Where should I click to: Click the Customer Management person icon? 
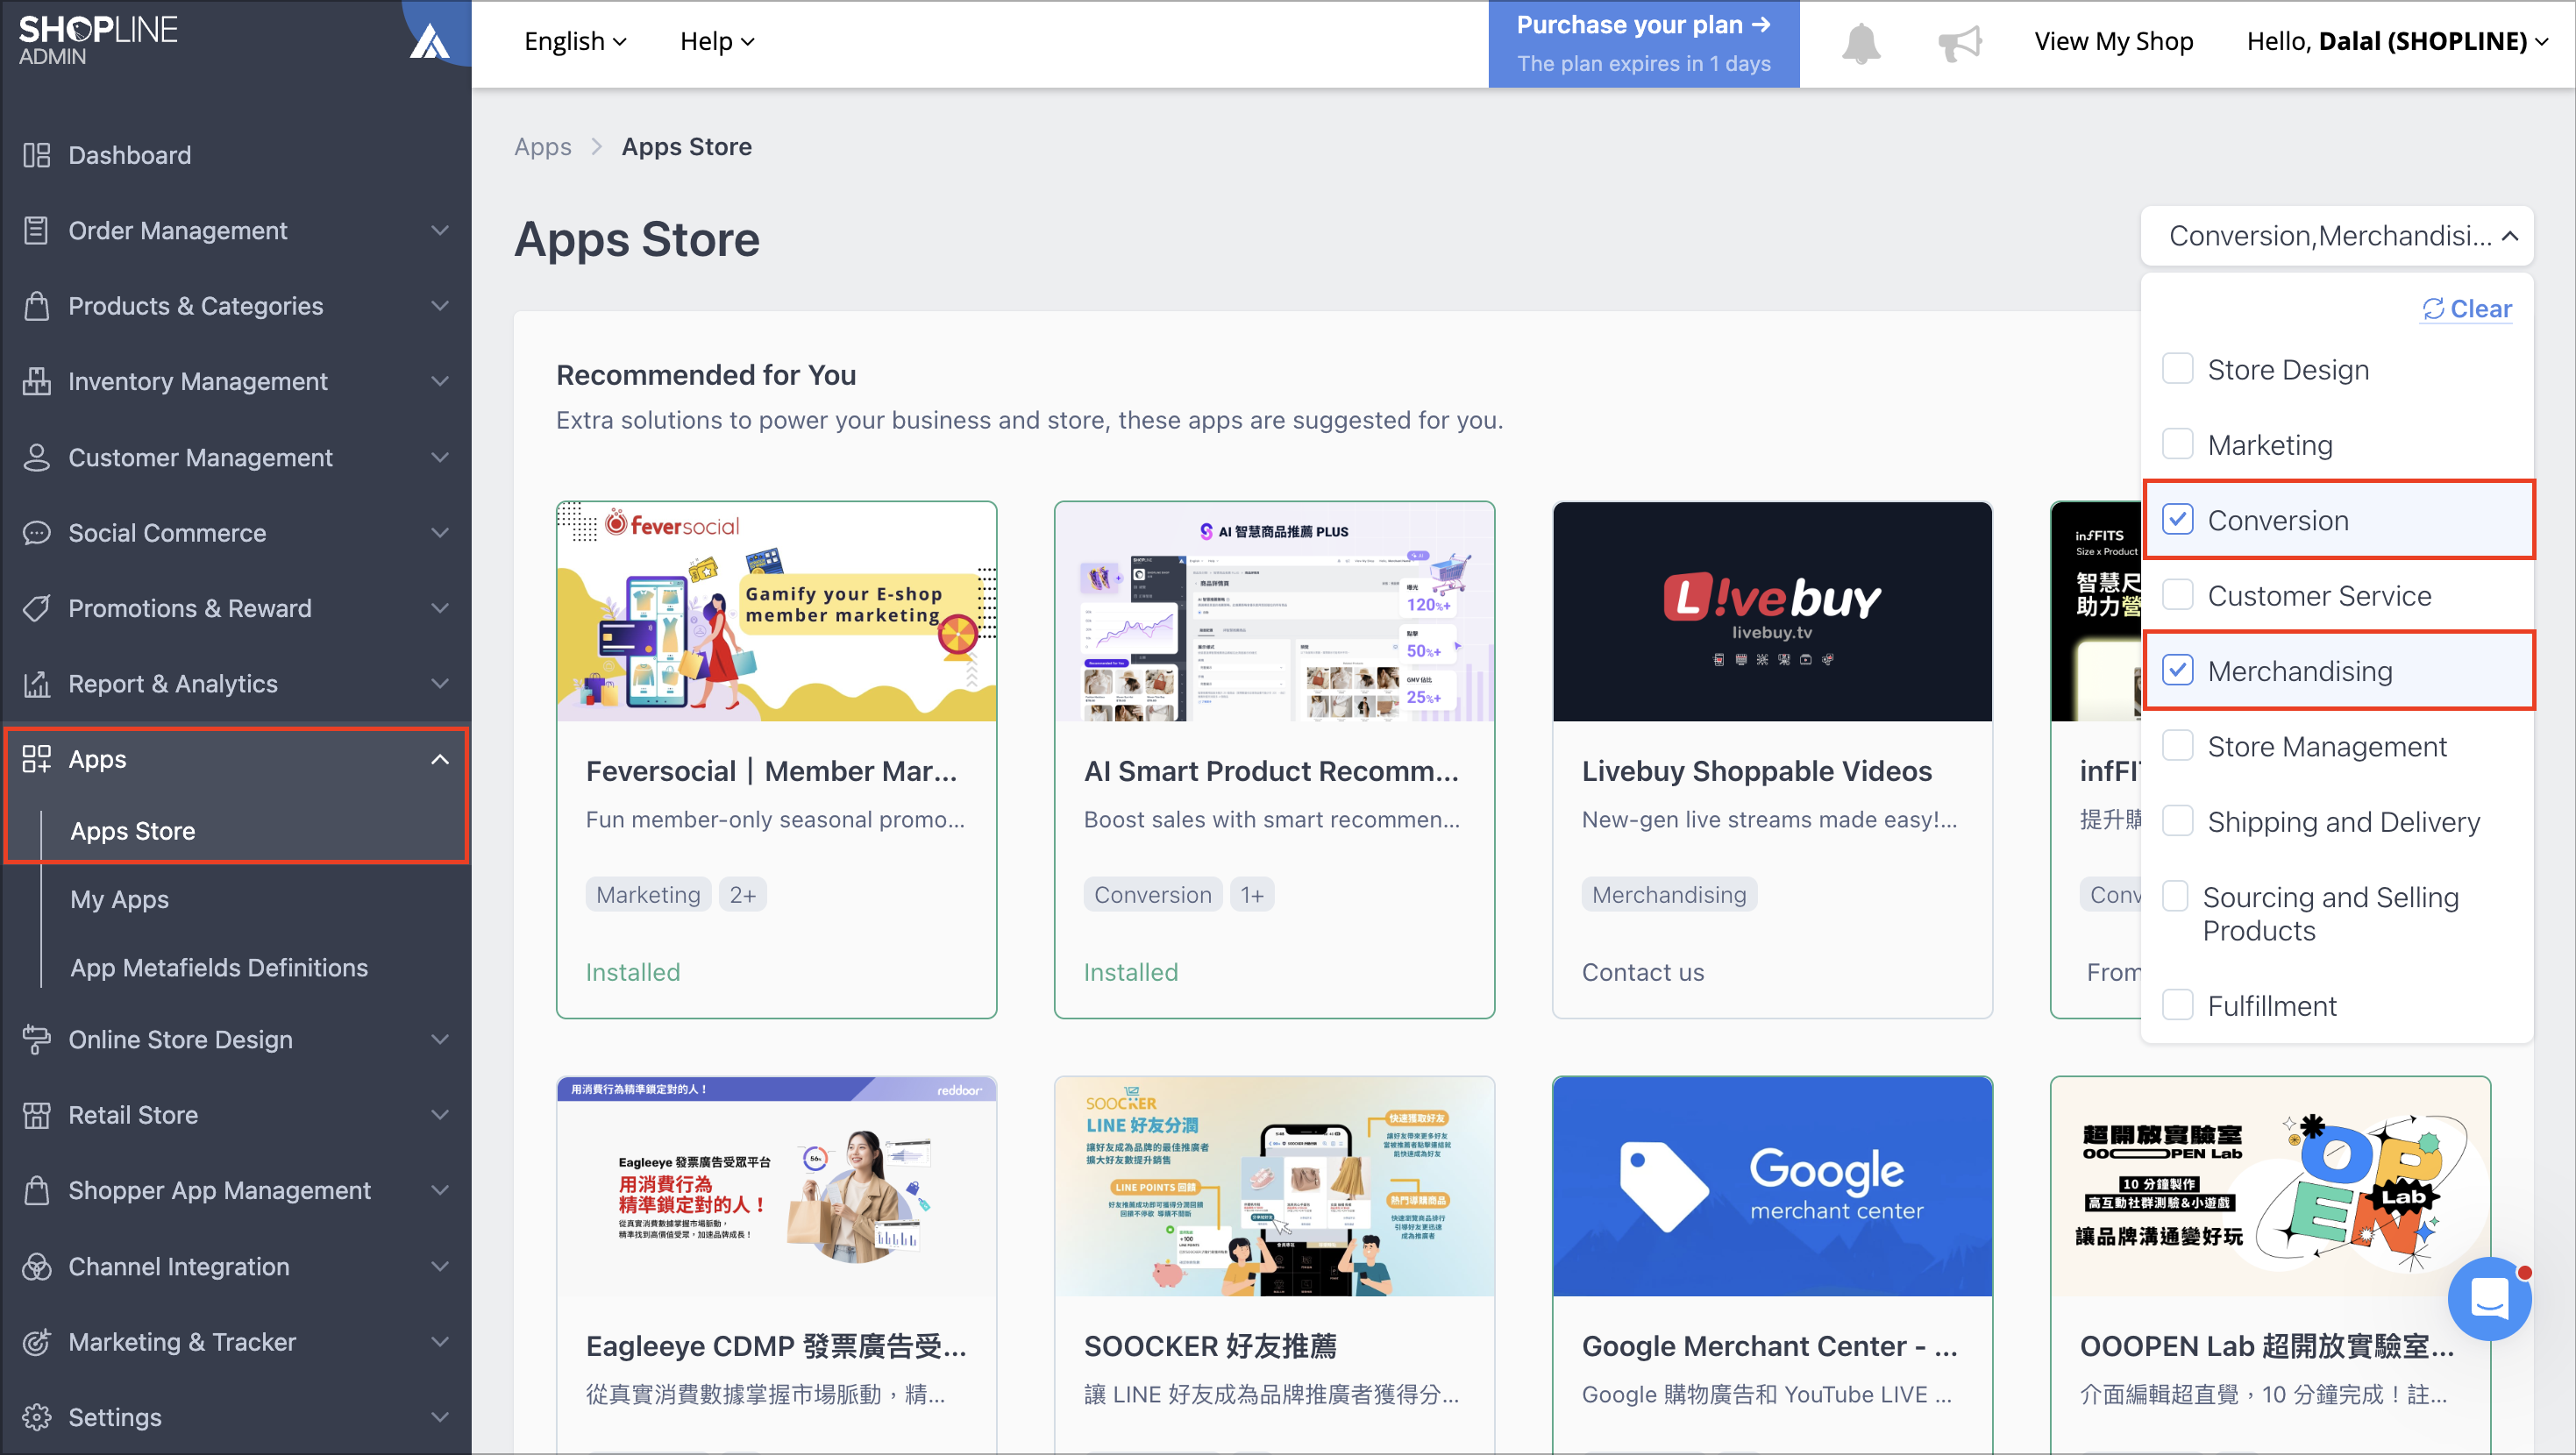37,457
